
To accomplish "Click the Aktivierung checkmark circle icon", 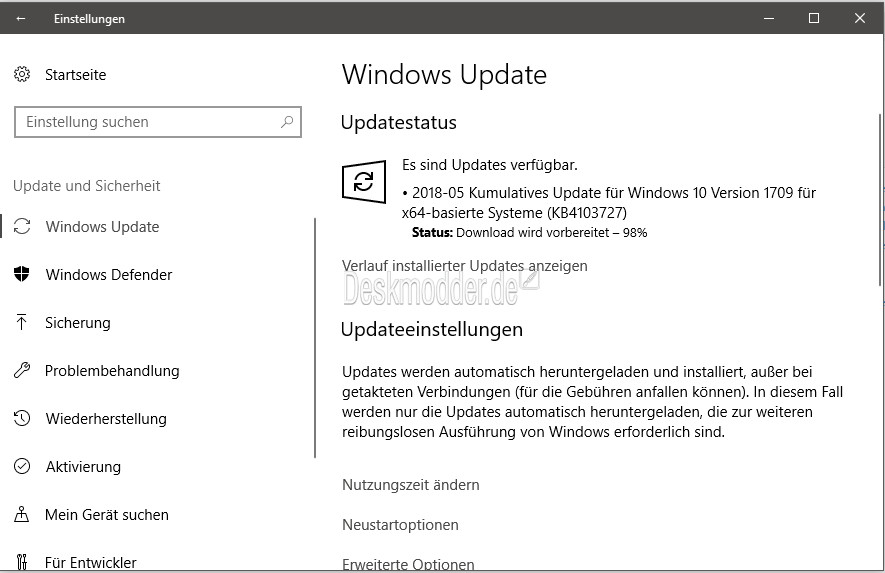I will click(22, 466).
